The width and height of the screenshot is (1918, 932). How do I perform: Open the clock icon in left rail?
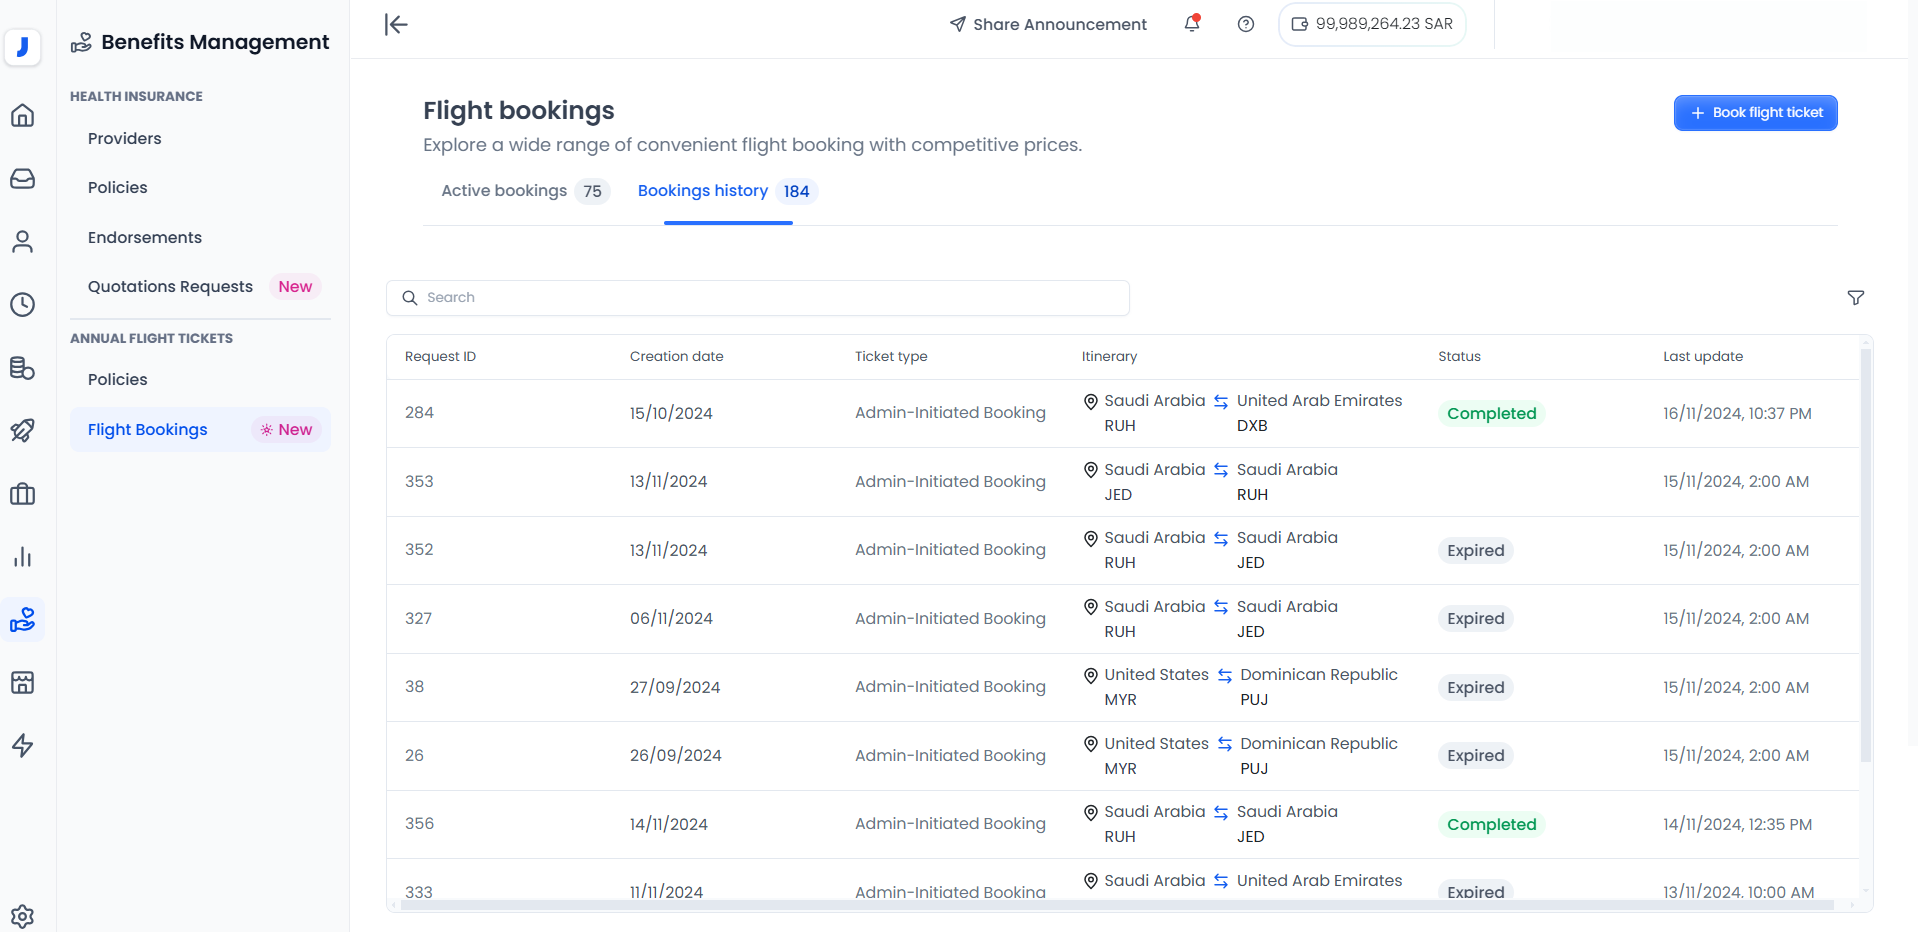(x=22, y=305)
